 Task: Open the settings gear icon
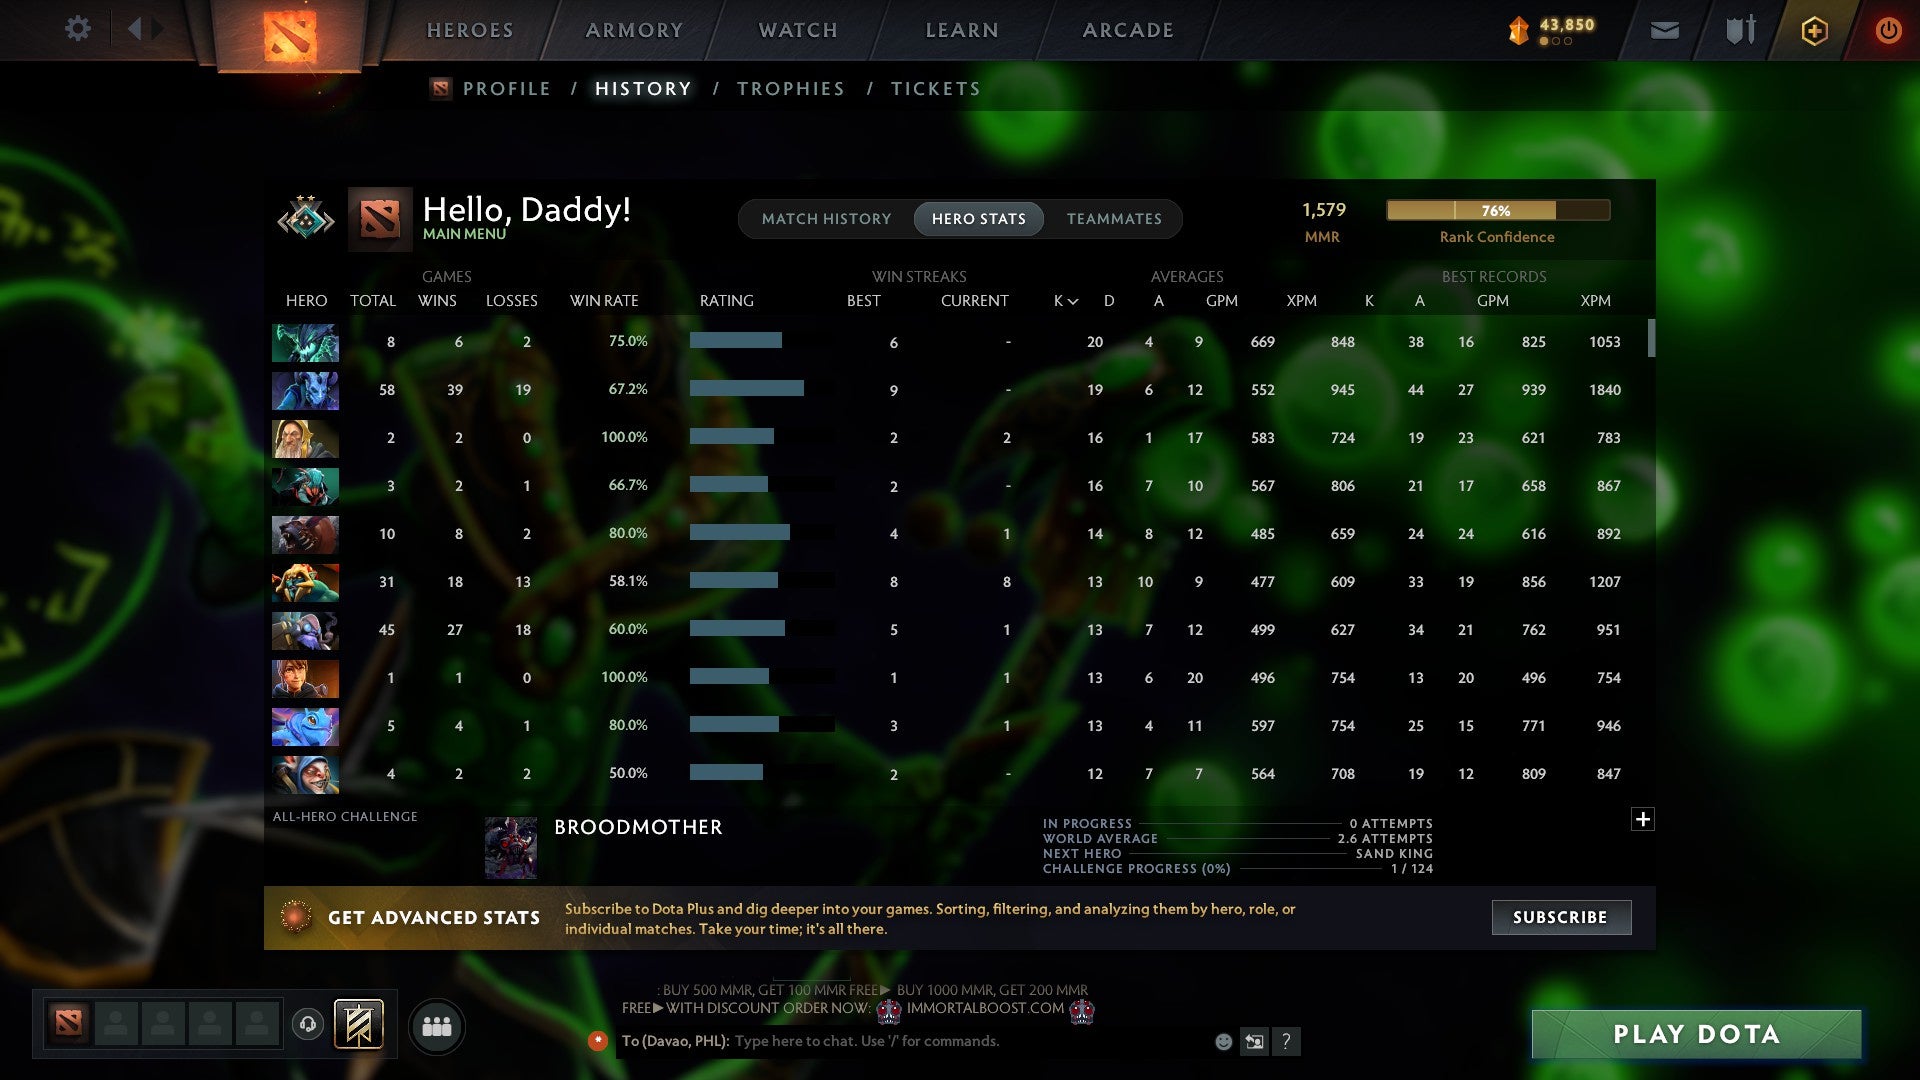(x=78, y=29)
